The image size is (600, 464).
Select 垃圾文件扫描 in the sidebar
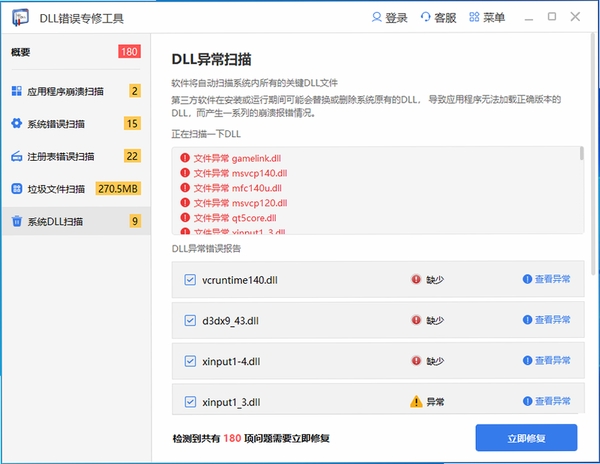coord(76,189)
